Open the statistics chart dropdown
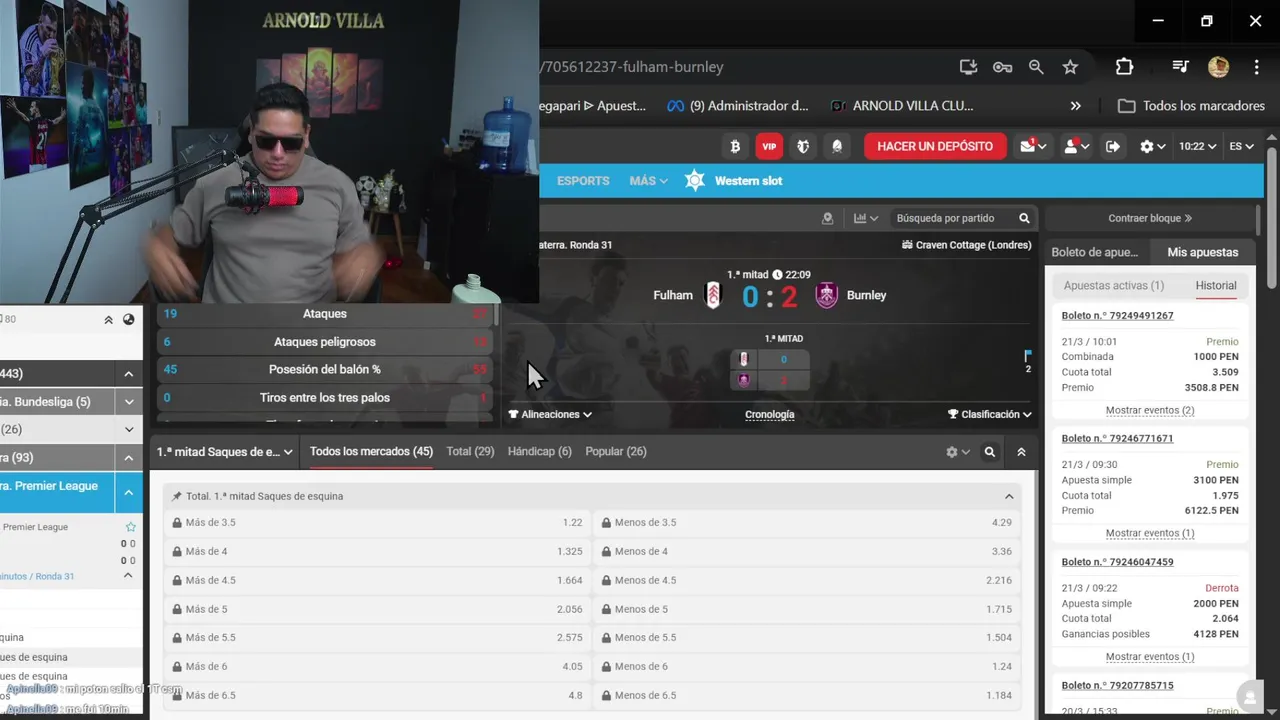The height and width of the screenshot is (720, 1280). [x=866, y=218]
